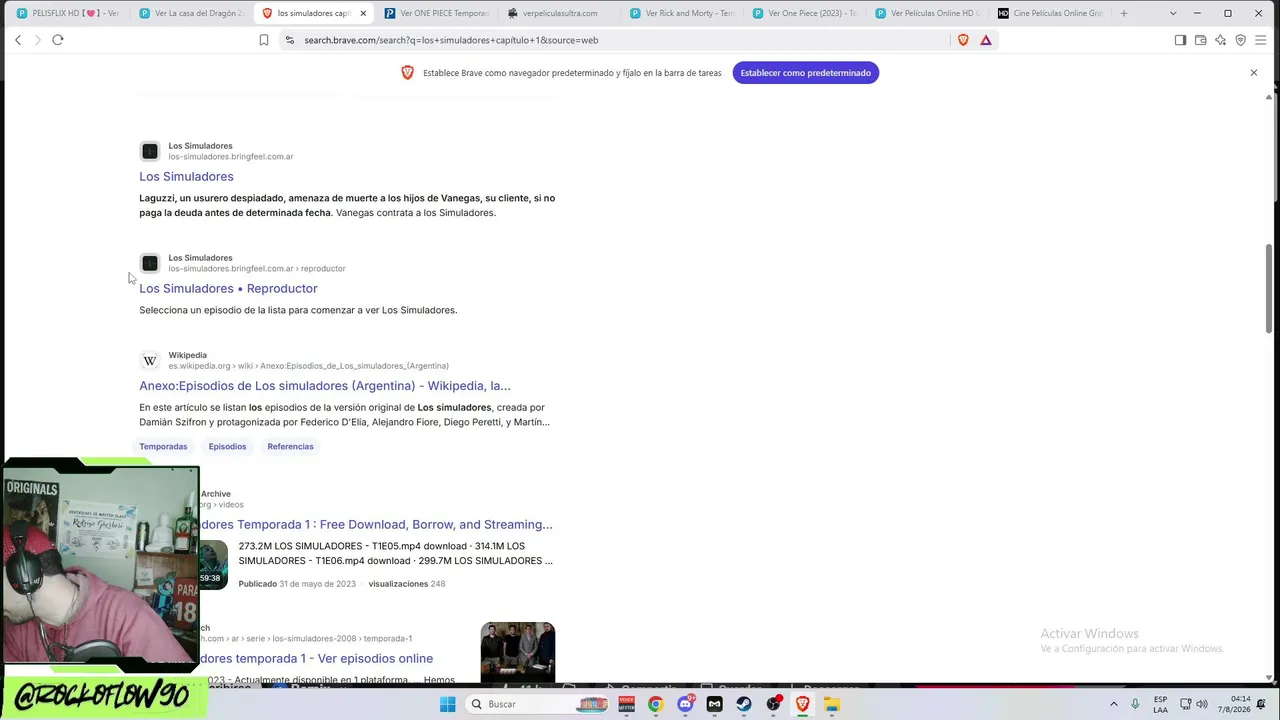Click favicon of the Reproductor result
The image size is (1280, 720).
(150, 264)
